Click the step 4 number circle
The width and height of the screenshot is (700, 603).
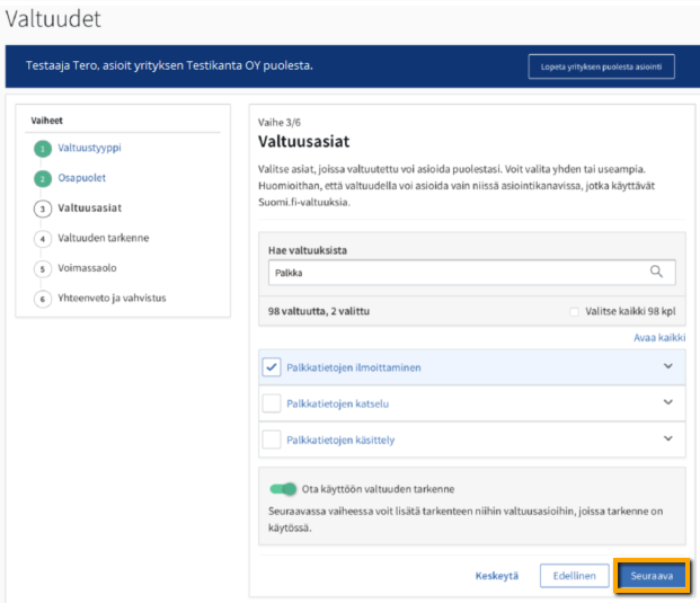click(42, 239)
